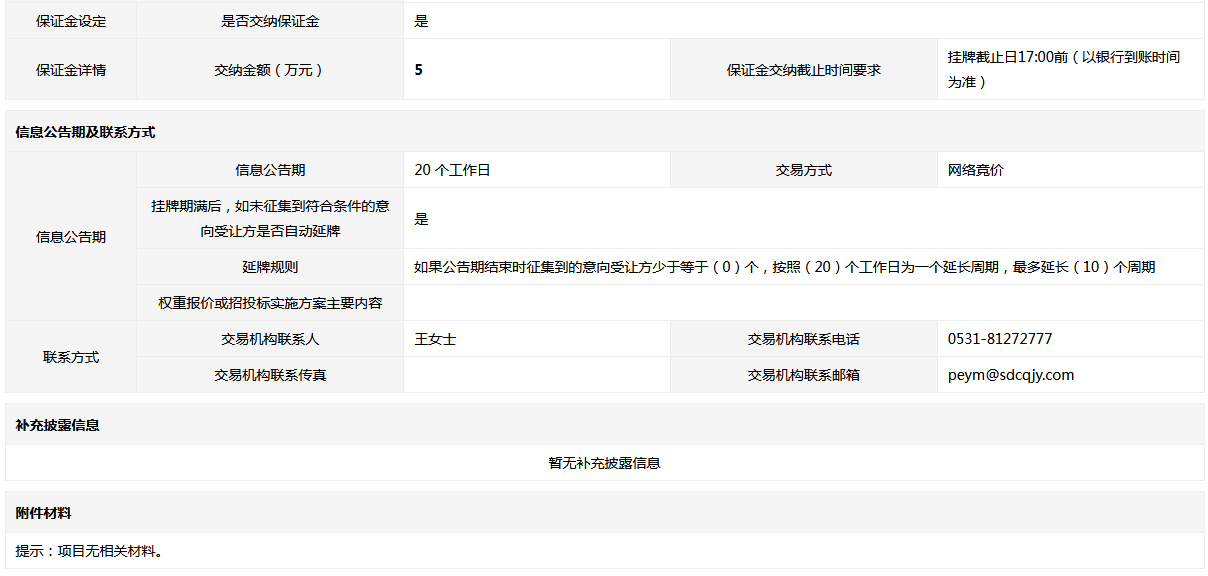Click the extension rule description text

[x=784, y=267]
